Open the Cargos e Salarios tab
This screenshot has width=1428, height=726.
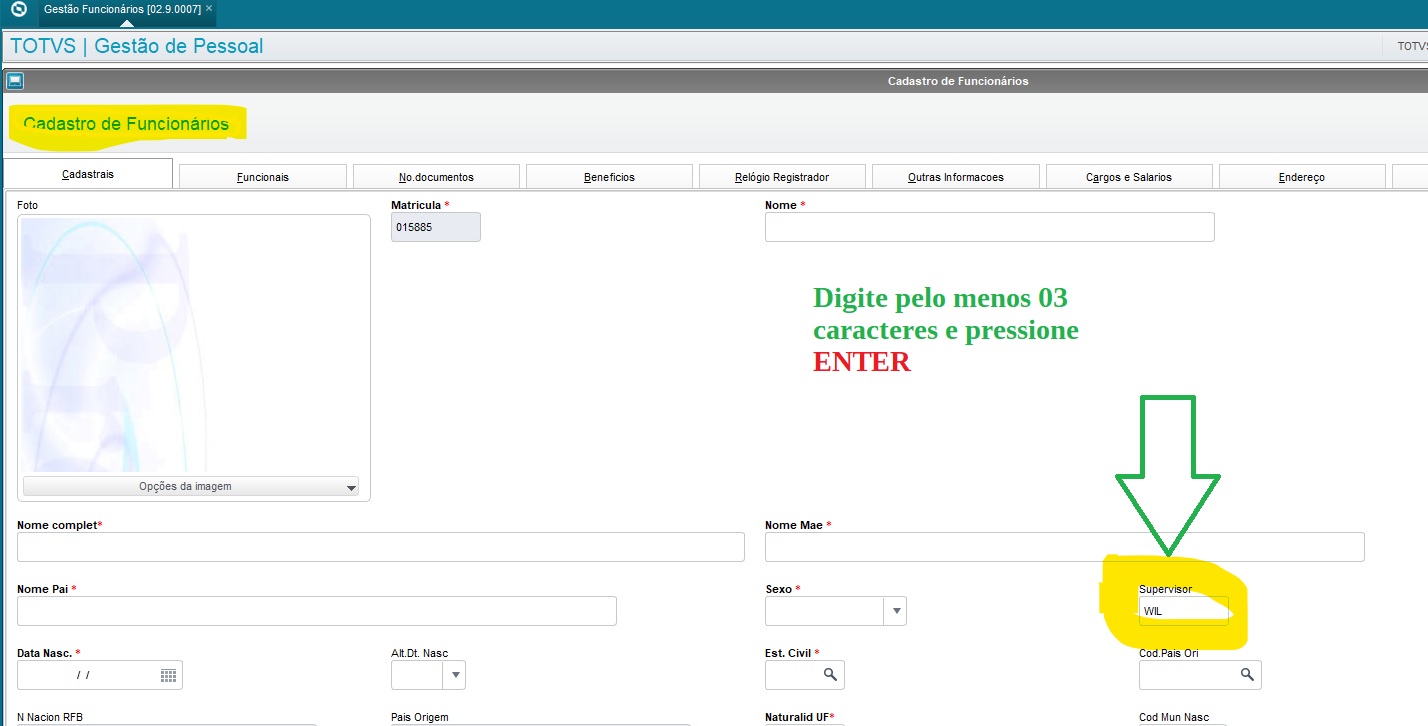pos(1128,177)
